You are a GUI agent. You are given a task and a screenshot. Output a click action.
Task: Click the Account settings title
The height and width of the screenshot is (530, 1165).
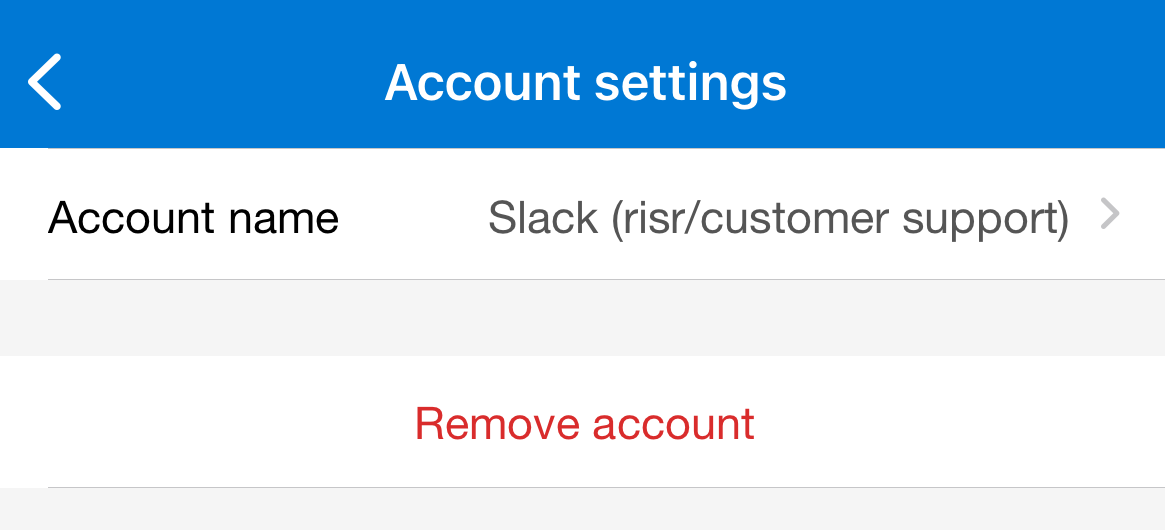(x=585, y=81)
